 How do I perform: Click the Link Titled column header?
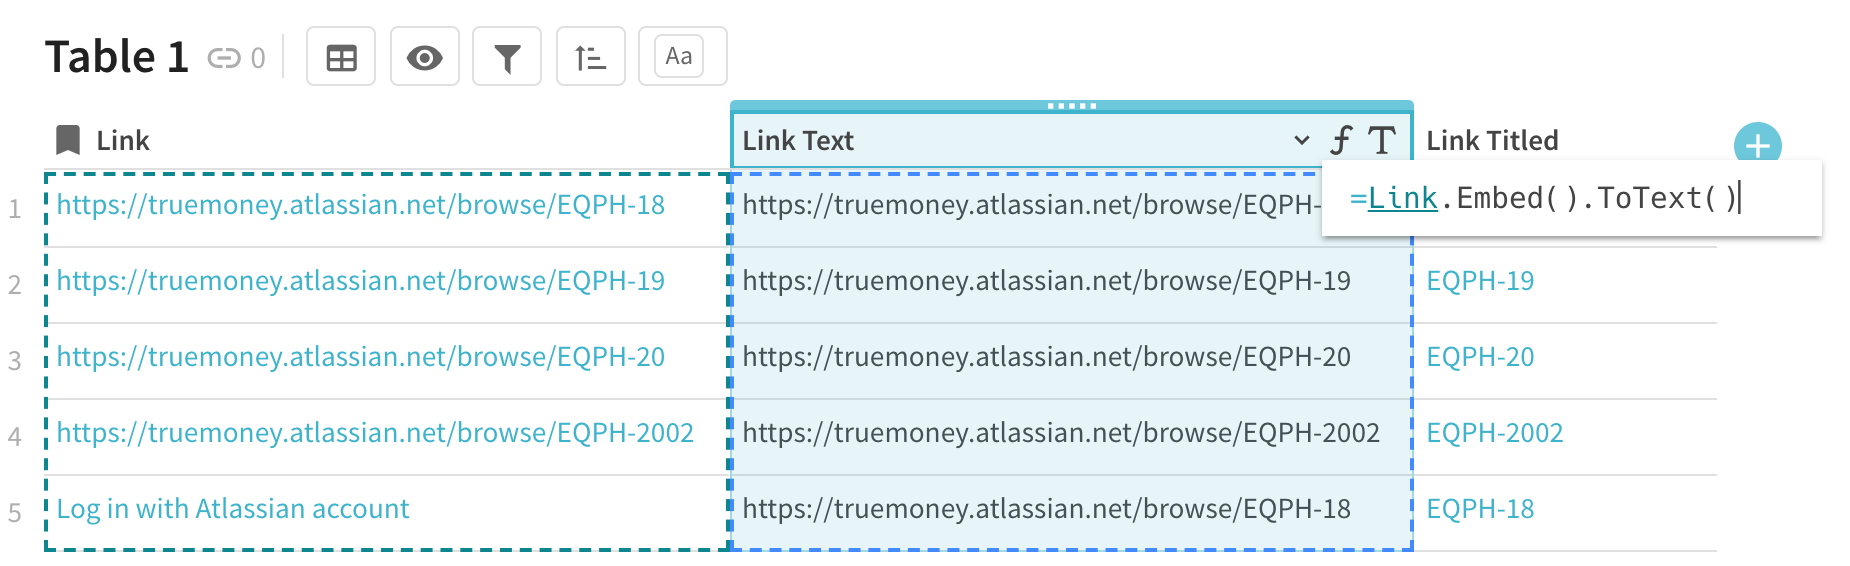click(1492, 141)
